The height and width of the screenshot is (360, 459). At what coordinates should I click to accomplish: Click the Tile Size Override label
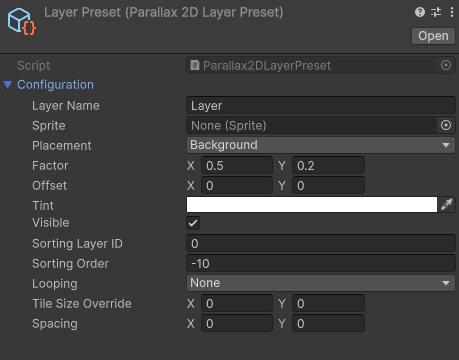coord(82,304)
